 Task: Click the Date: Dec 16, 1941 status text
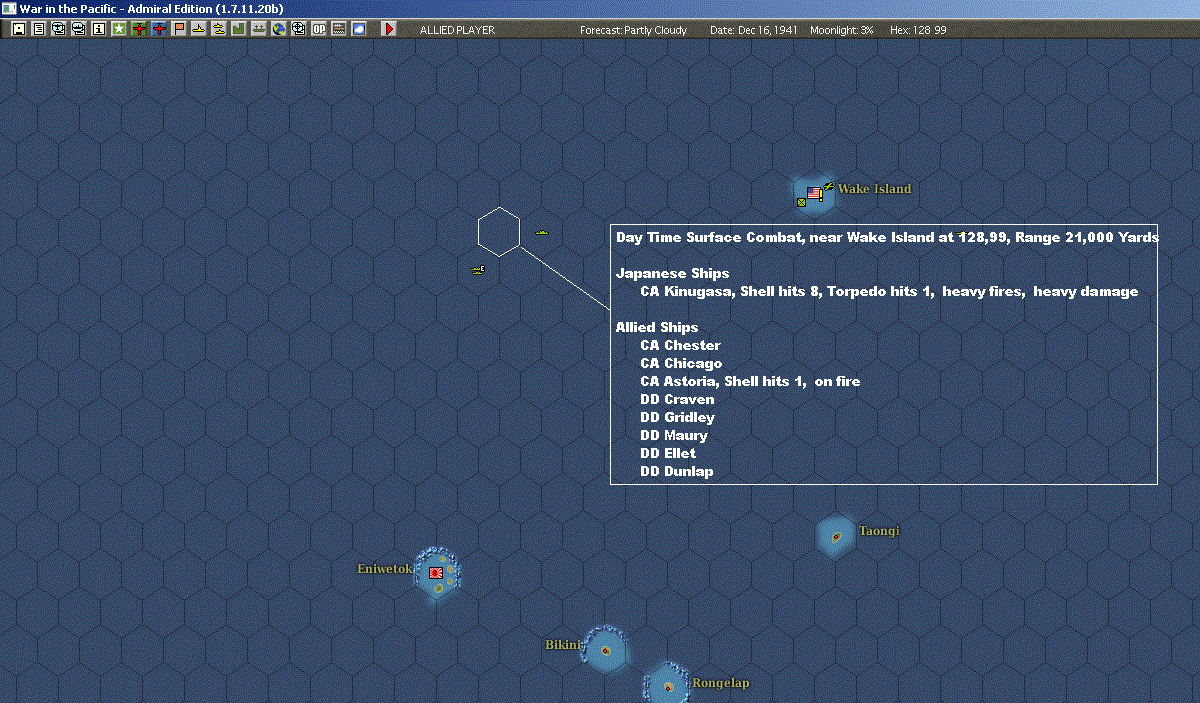753,30
